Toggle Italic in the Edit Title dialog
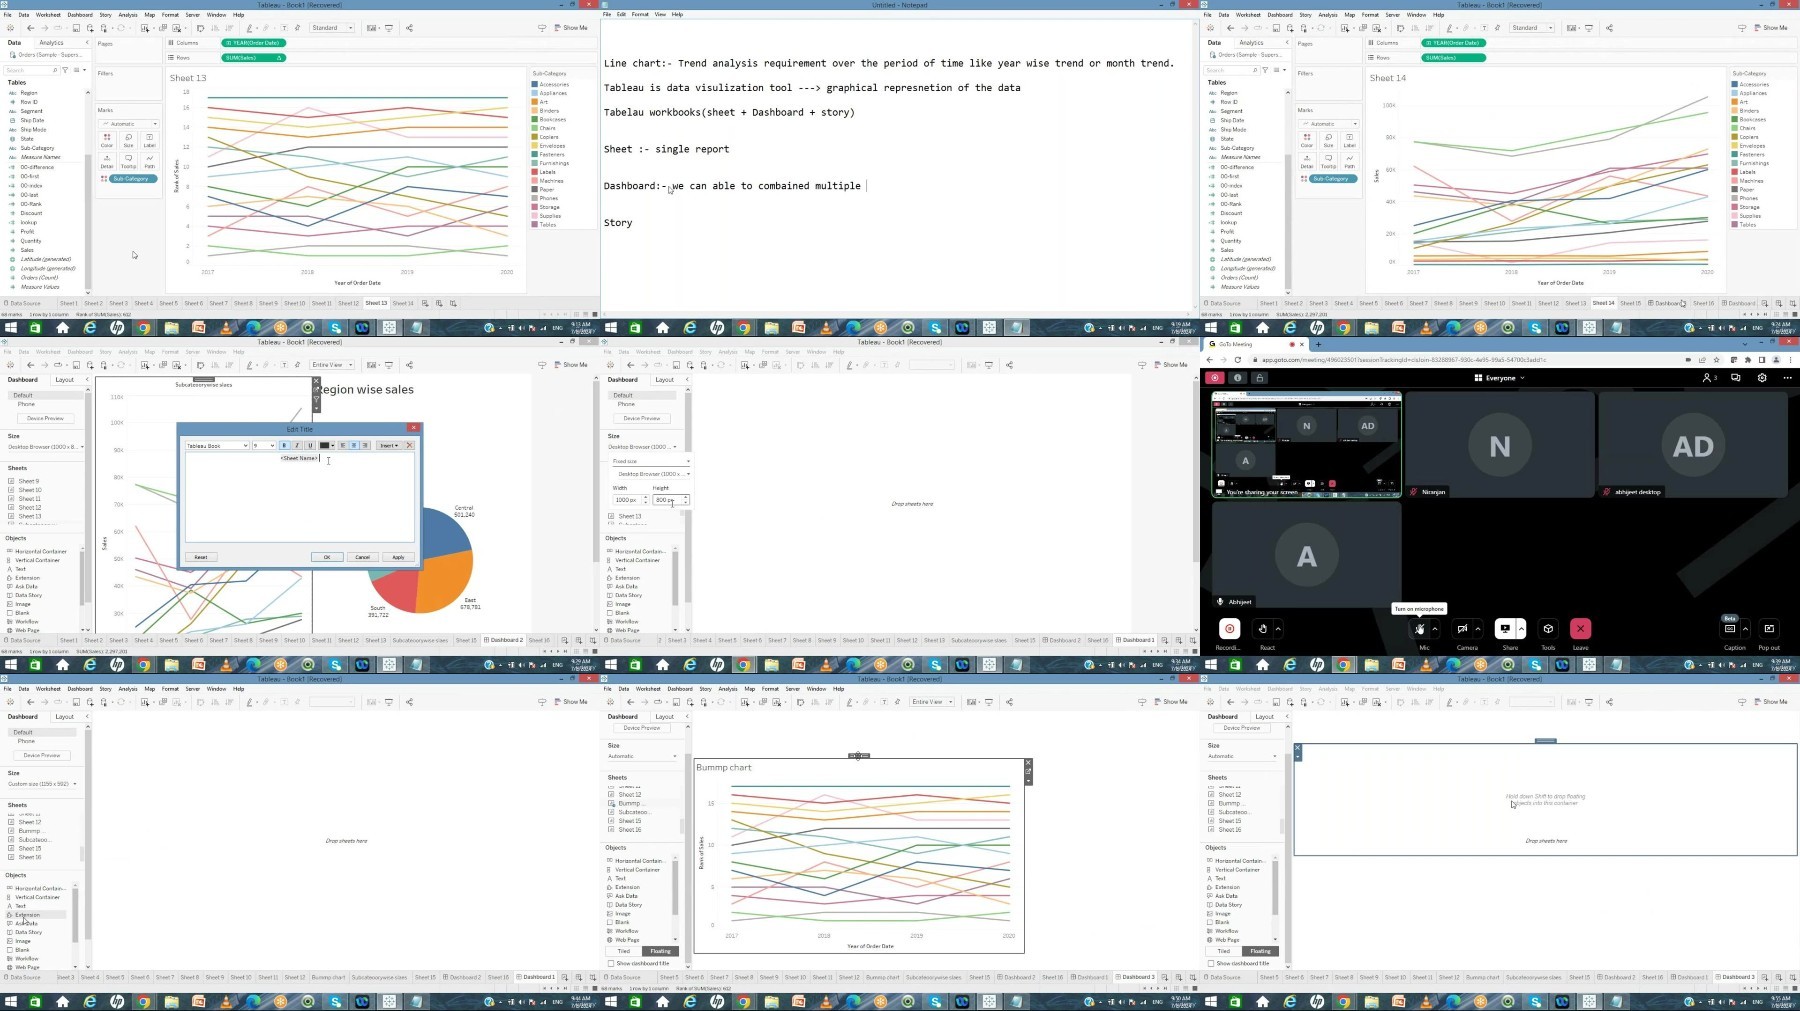Viewport: 1800px width, 1011px height. pos(297,445)
